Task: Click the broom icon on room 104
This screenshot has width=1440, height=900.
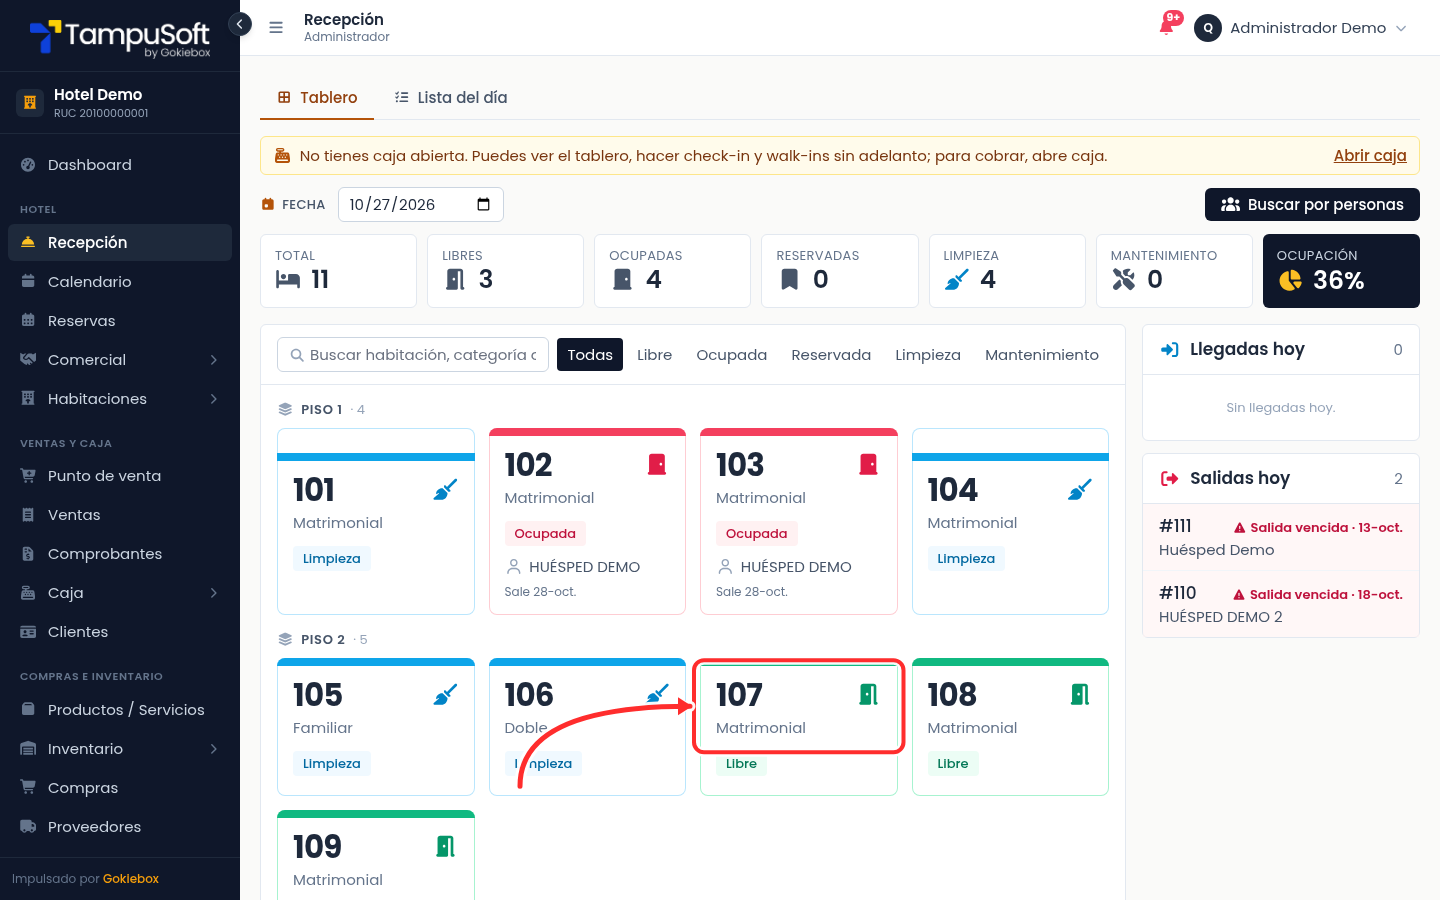Action: tap(1080, 490)
